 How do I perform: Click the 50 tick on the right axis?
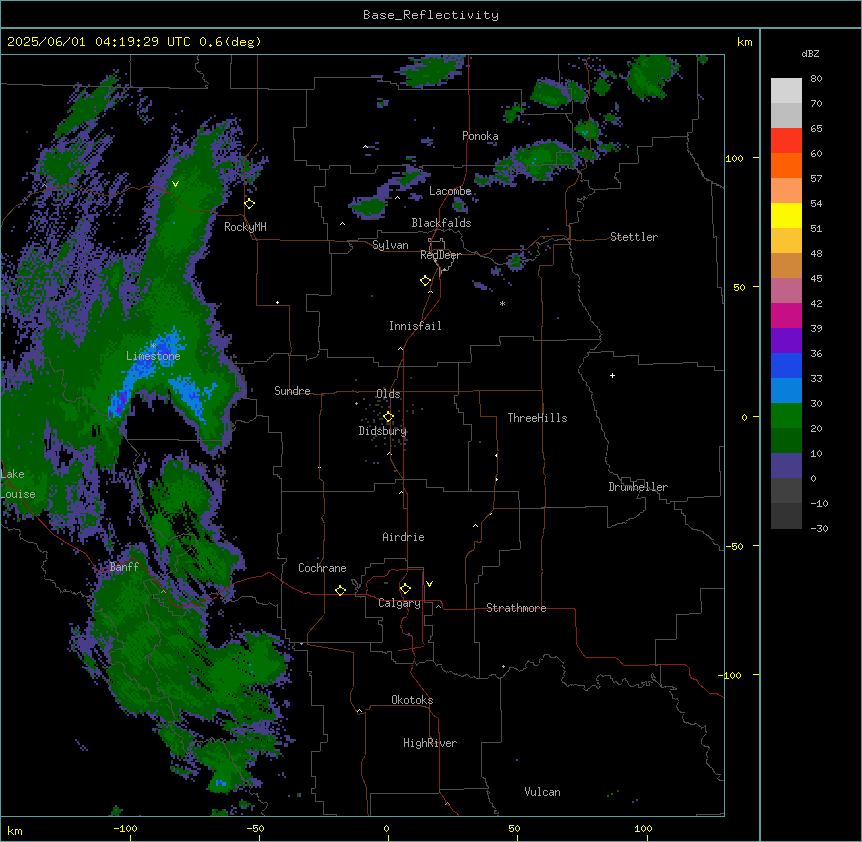point(739,287)
